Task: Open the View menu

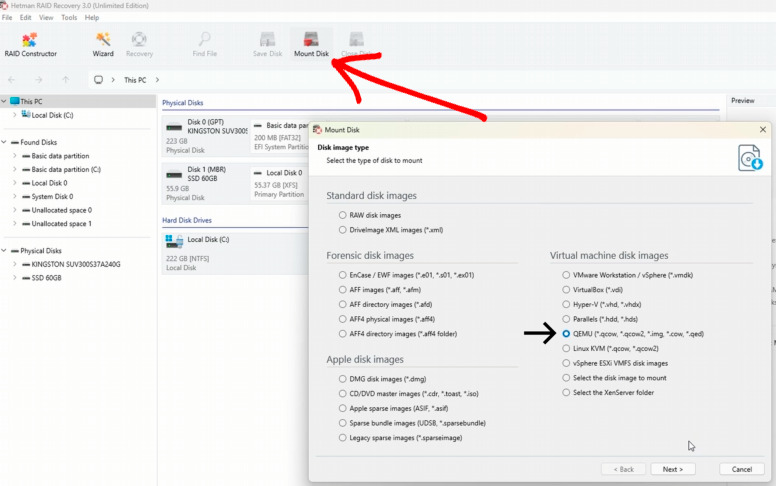Action: coord(46,17)
